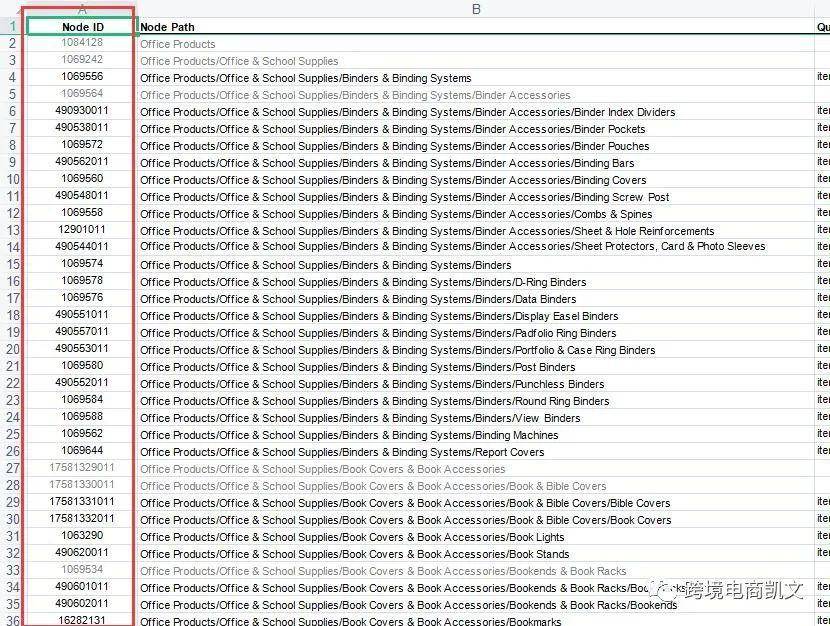Click the path ending in Binding Machines
The image size is (830, 626).
click(x=349, y=435)
